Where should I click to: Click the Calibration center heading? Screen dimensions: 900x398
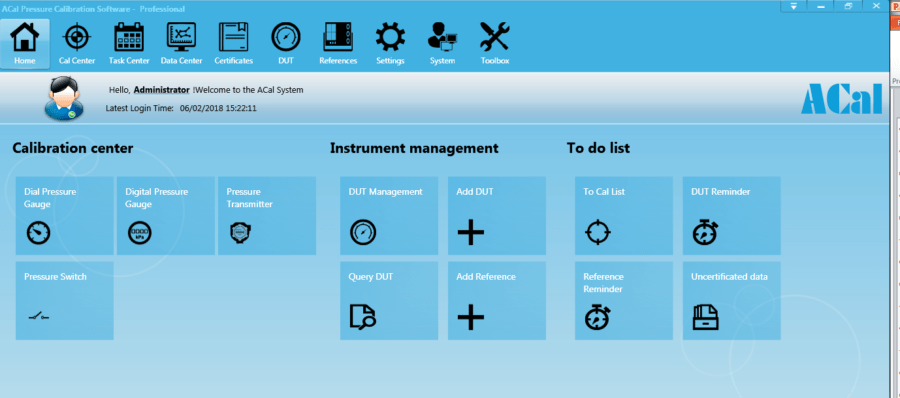tap(73, 149)
